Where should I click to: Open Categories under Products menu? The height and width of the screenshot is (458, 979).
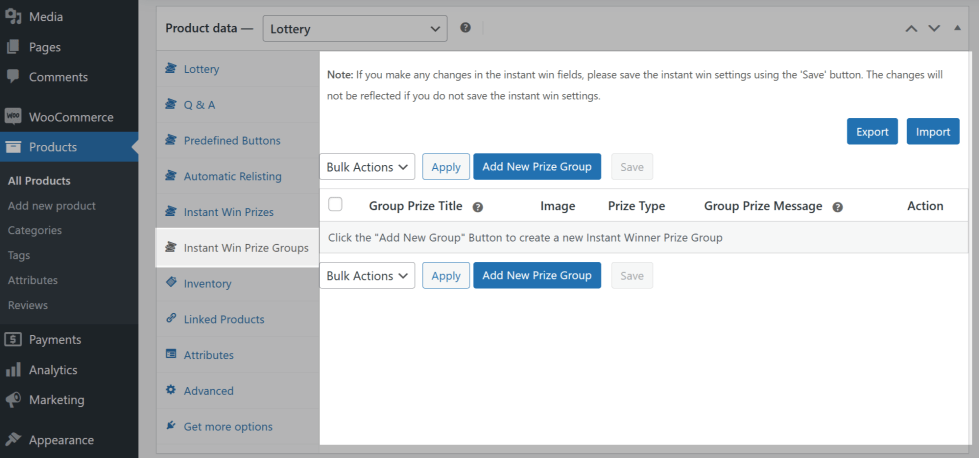pyautogui.click(x=35, y=230)
